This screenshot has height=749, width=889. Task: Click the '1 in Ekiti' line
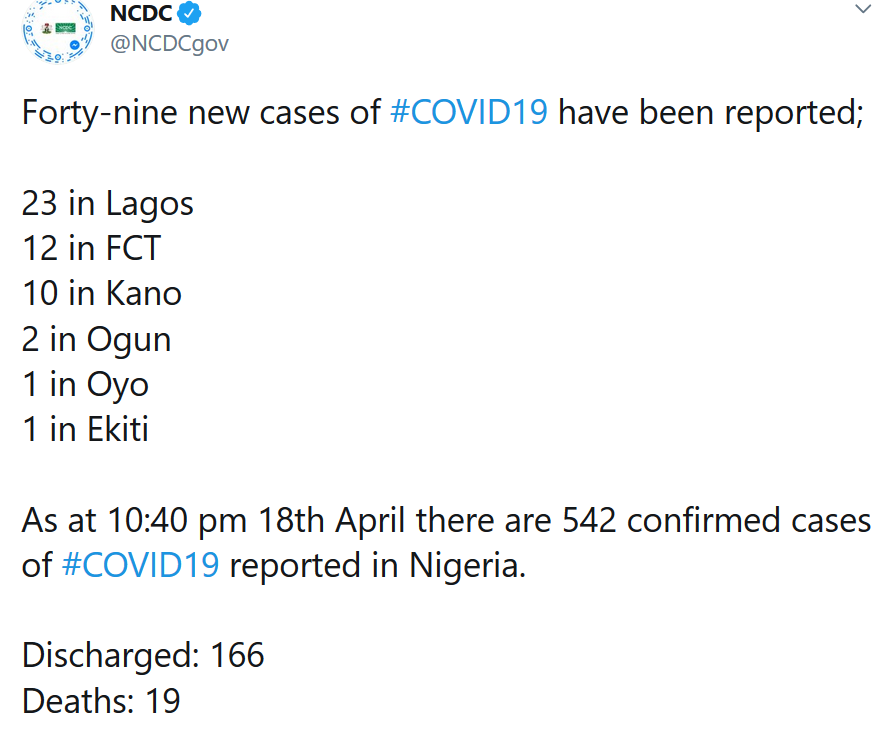85,429
